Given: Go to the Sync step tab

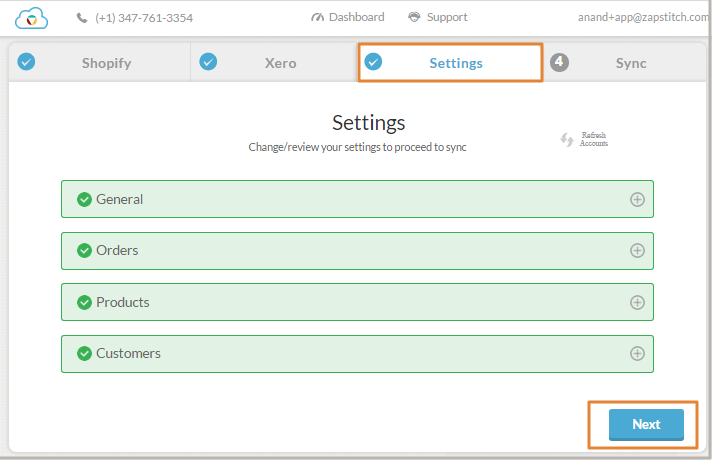Looking at the screenshot, I should pyautogui.click(x=625, y=63).
